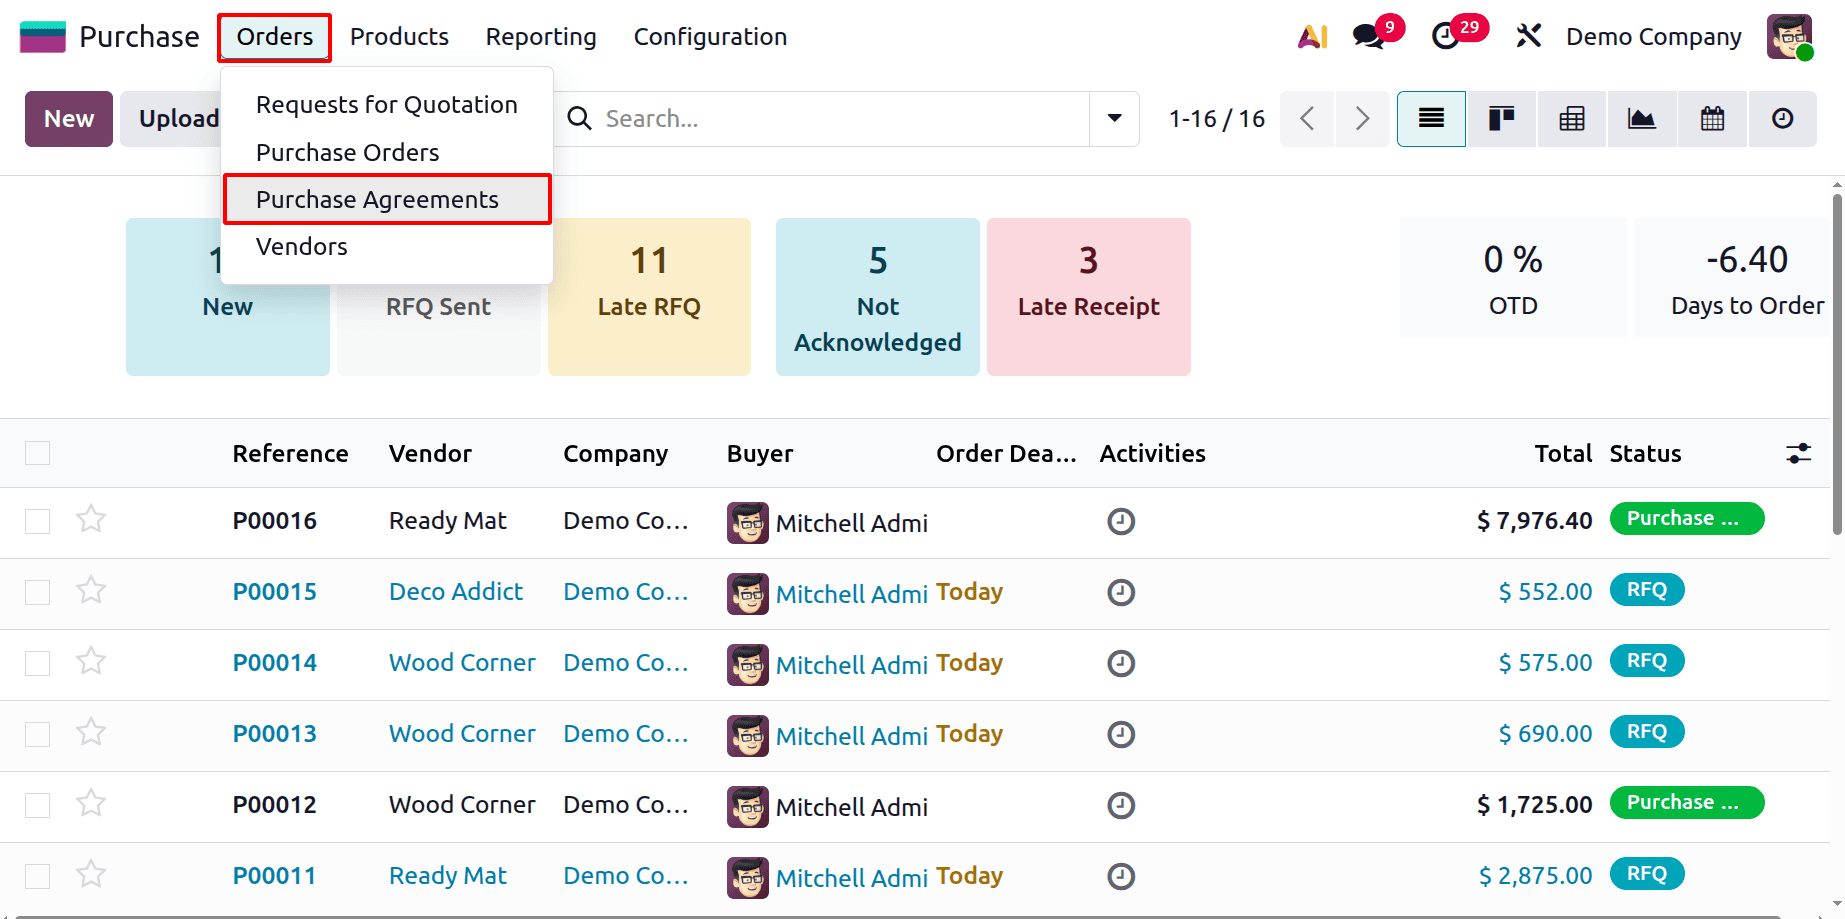Open the pivot view
The width and height of the screenshot is (1845, 919).
(x=1571, y=118)
